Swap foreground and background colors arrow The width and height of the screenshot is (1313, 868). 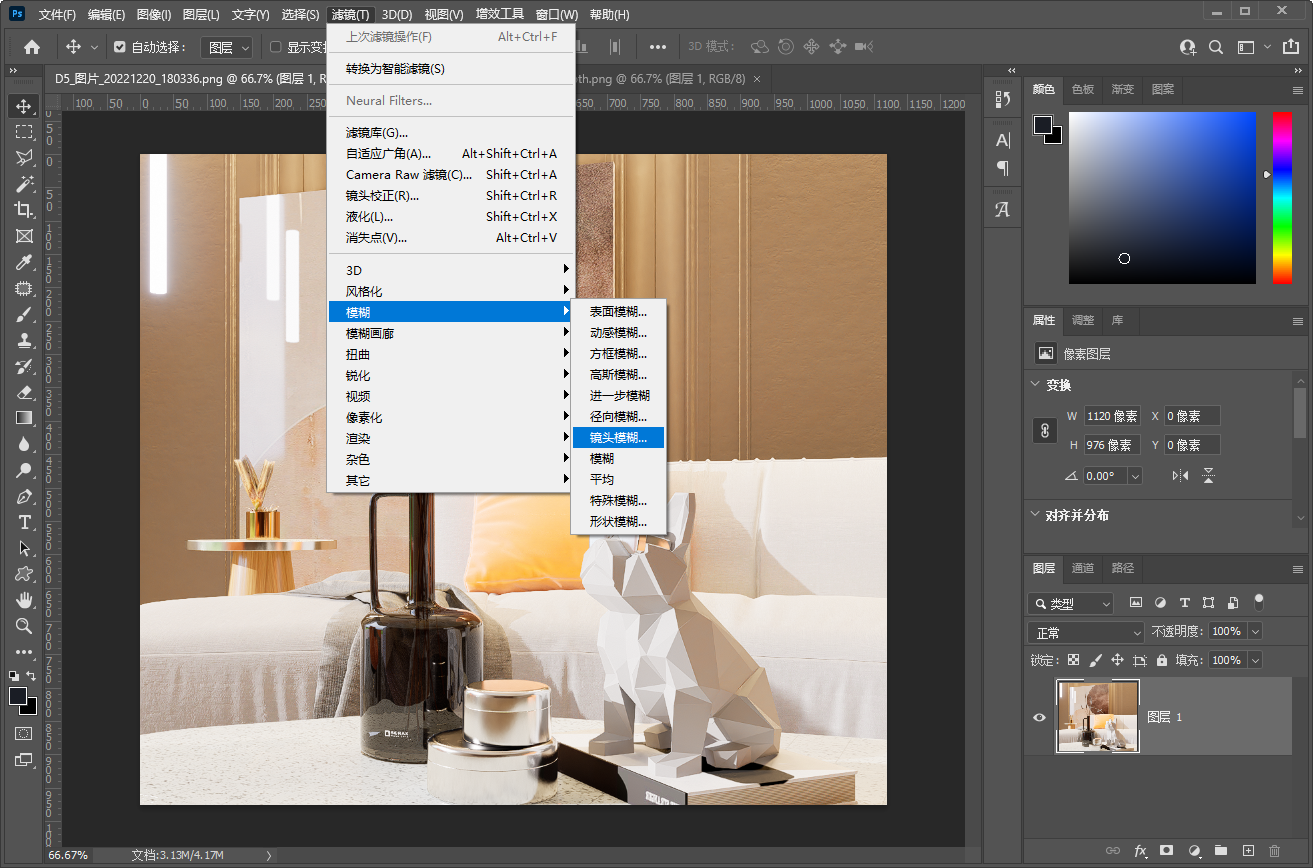31,676
